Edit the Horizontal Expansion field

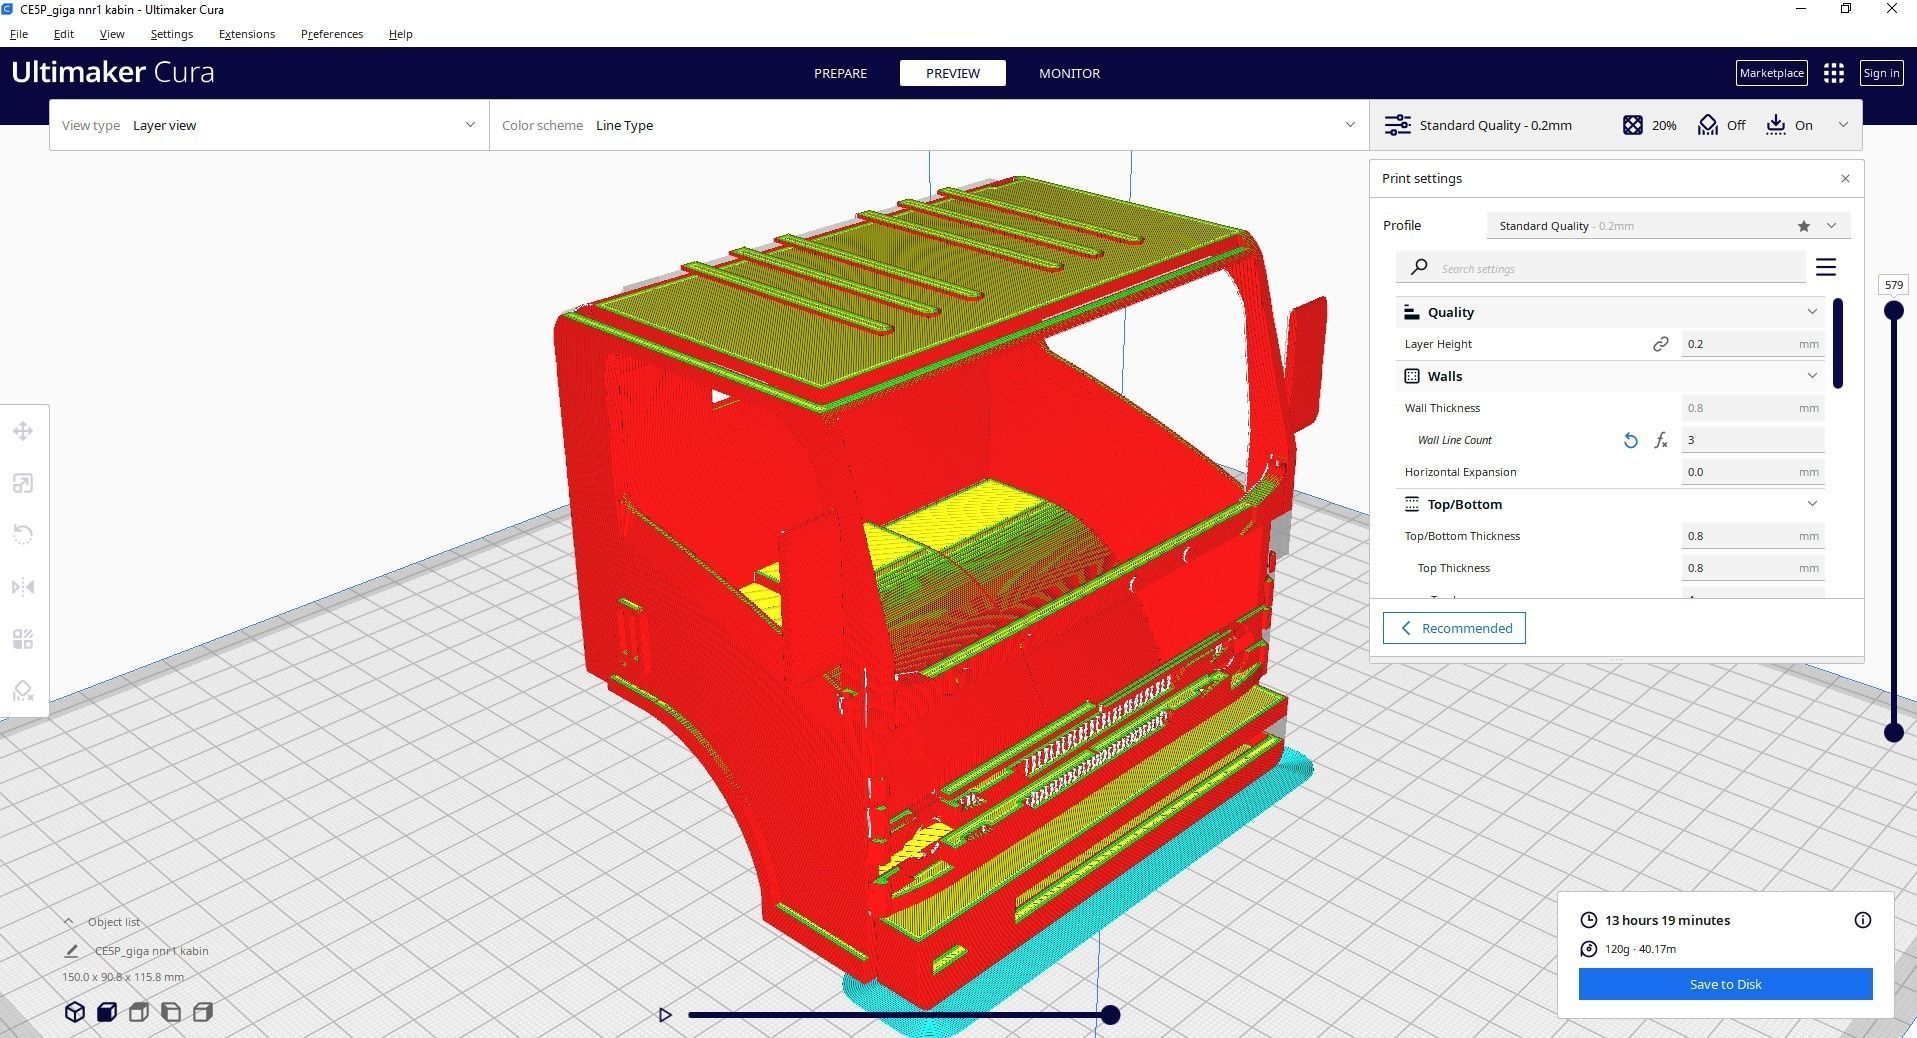[1752, 472]
